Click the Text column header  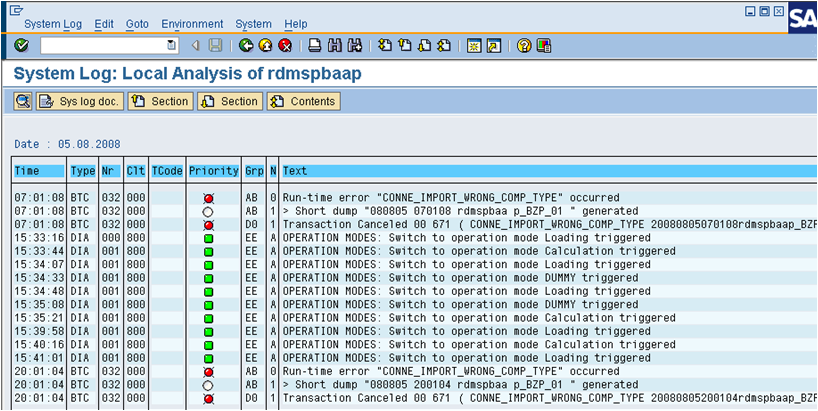coord(549,171)
